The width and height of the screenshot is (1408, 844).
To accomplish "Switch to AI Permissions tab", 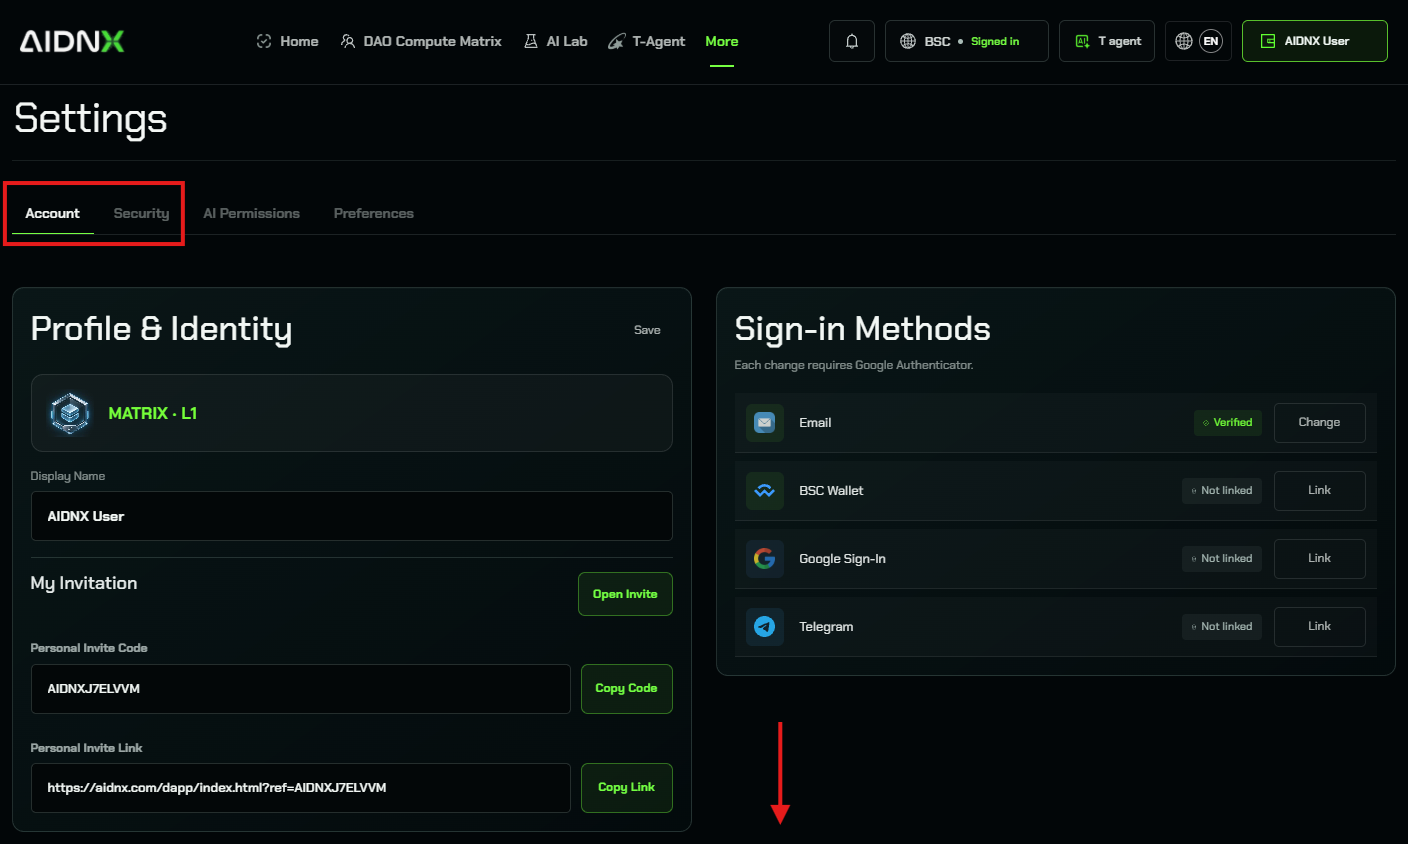I will 251,213.
